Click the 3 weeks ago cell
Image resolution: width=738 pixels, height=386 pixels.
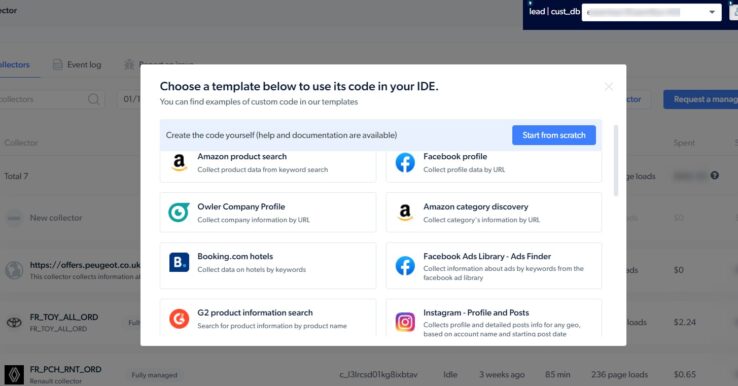[x=502, y=375]
